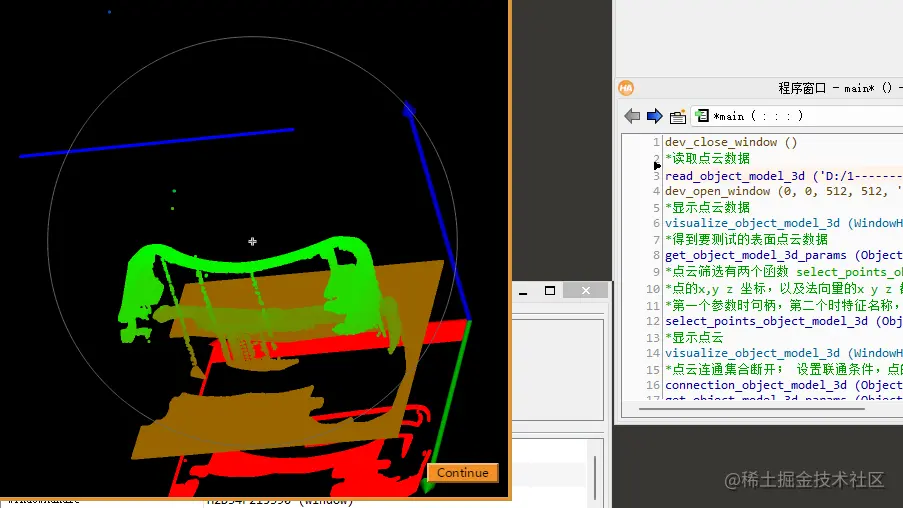The height and width of the screenshot is (508, 903).
Task: Click the minimize button of the small window
Action: point(523,291)
